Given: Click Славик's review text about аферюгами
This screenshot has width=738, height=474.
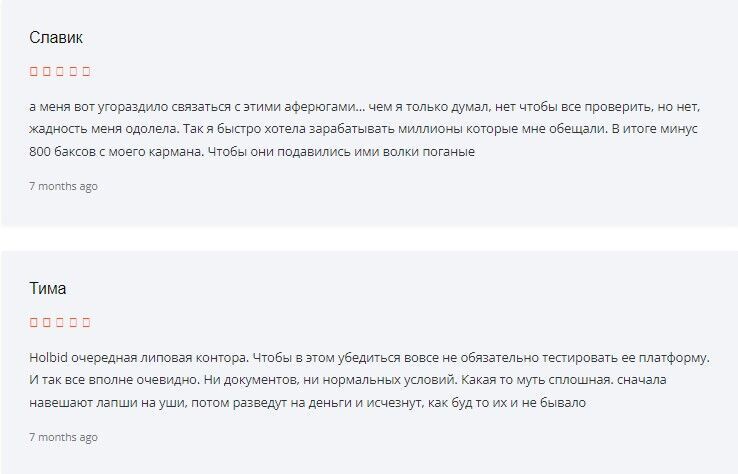Looking at the screenshot, I should tap(364, 129).
